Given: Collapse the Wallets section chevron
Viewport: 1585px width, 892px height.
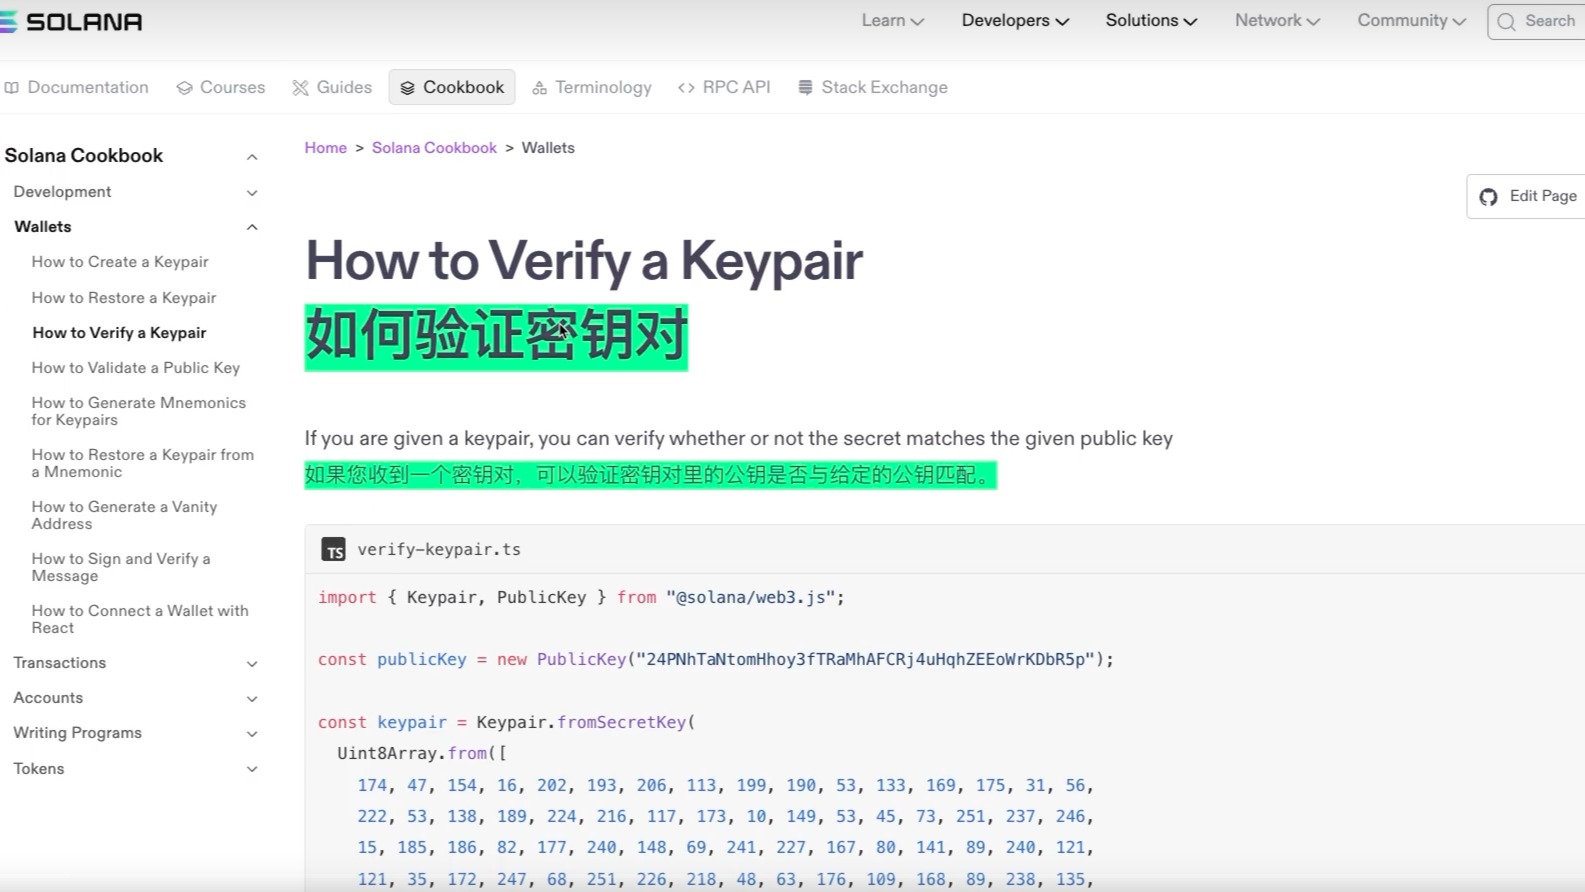Looking at the screenshot, I should 252,227.
